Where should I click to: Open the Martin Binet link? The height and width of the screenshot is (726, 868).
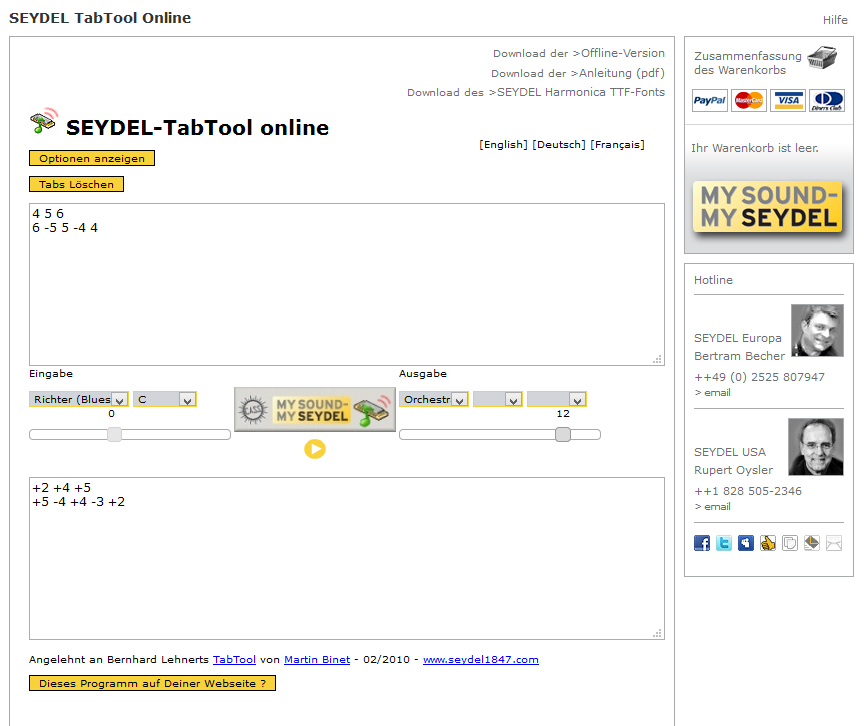coord(317,660)
